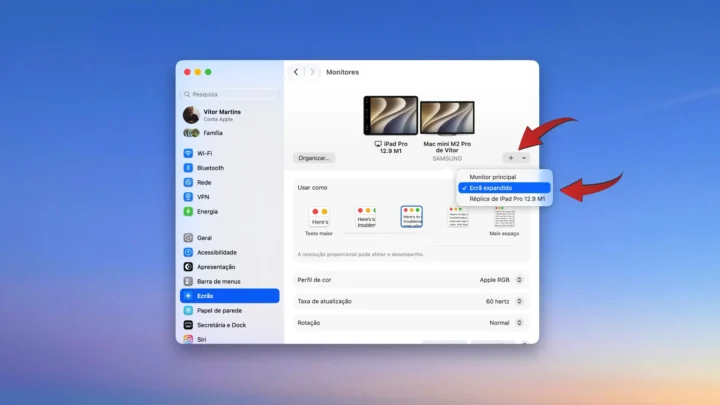
Task: Open Acessibilidade settings
Action: 230,253
